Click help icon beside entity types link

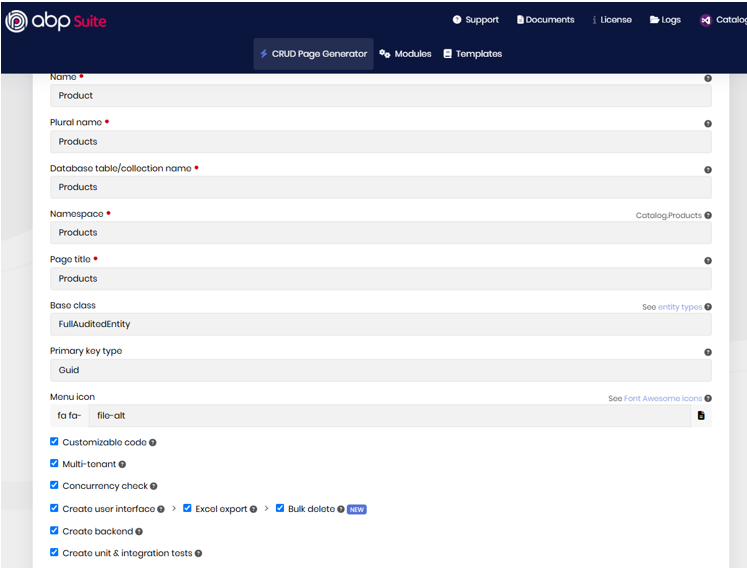pyautogui.click(x=708, y=306)
